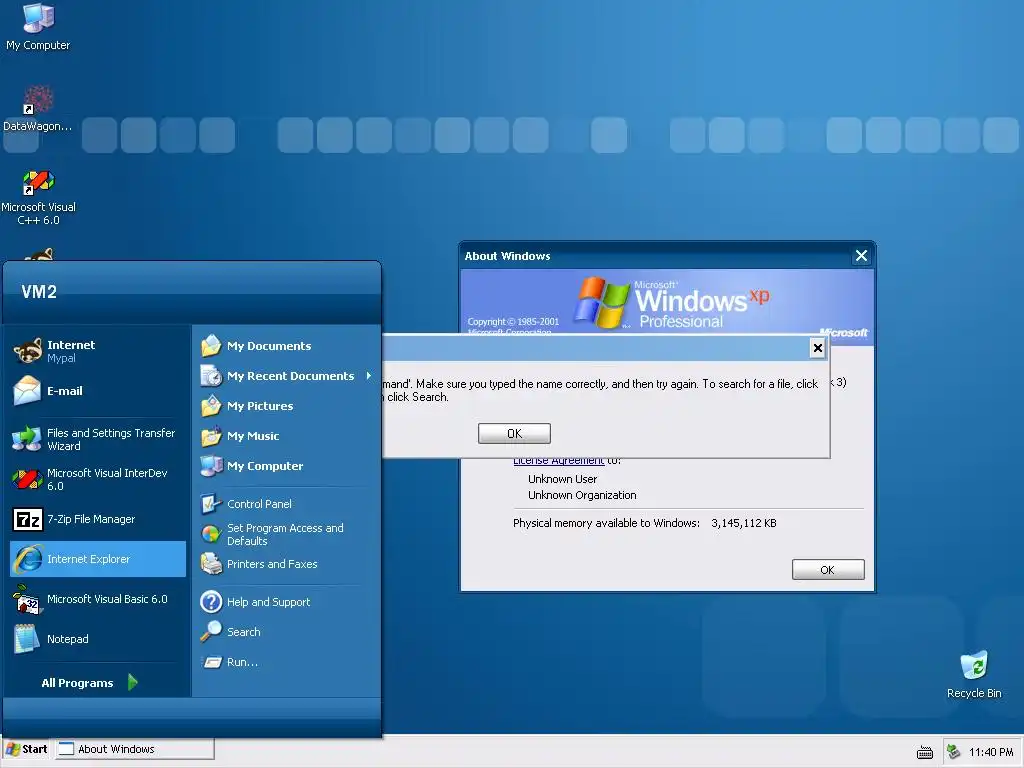Choose the All Programs label
1024x768 pixels.
pyautogui.click(x=77, y=682)
